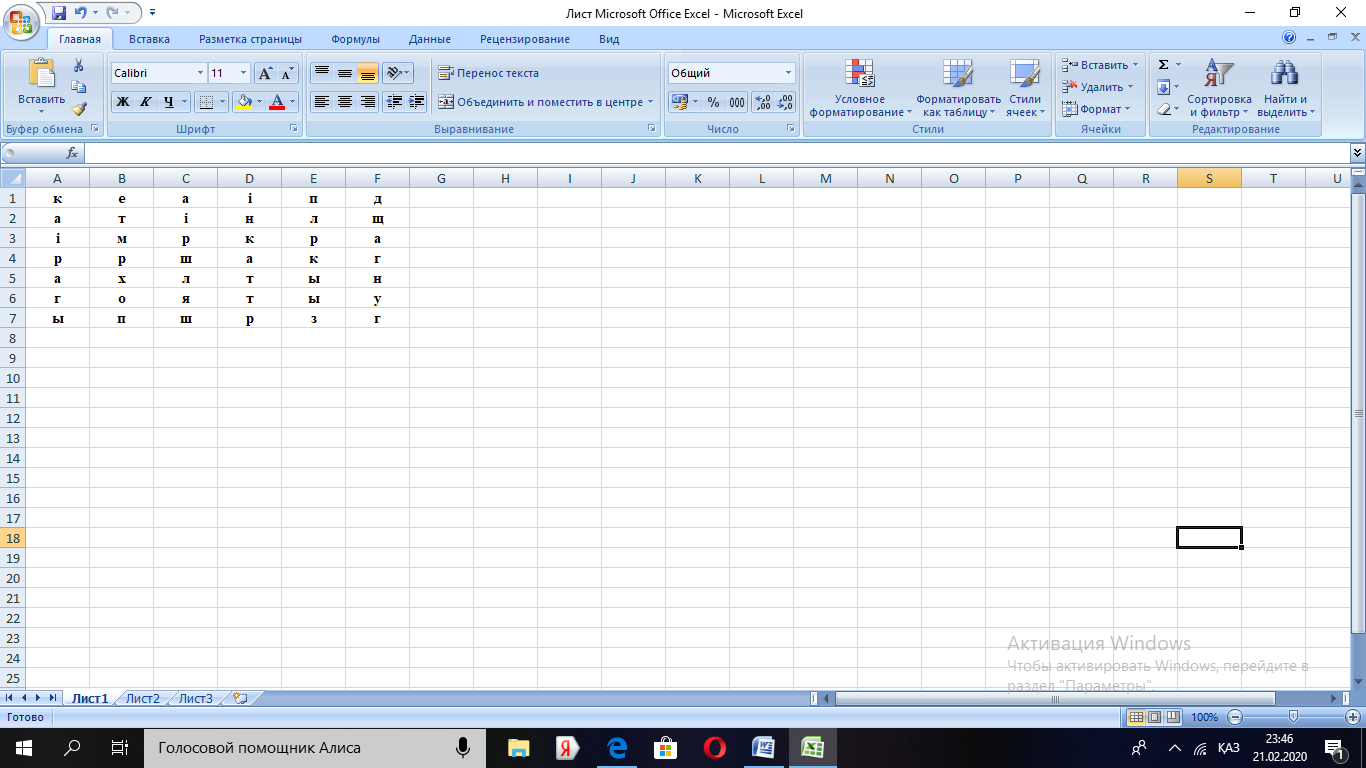The width and height of the screenshot is (1366, 768).
Task: Apply the thousands separator style 000
Action: pyautogui.click(x=737, y=102)
